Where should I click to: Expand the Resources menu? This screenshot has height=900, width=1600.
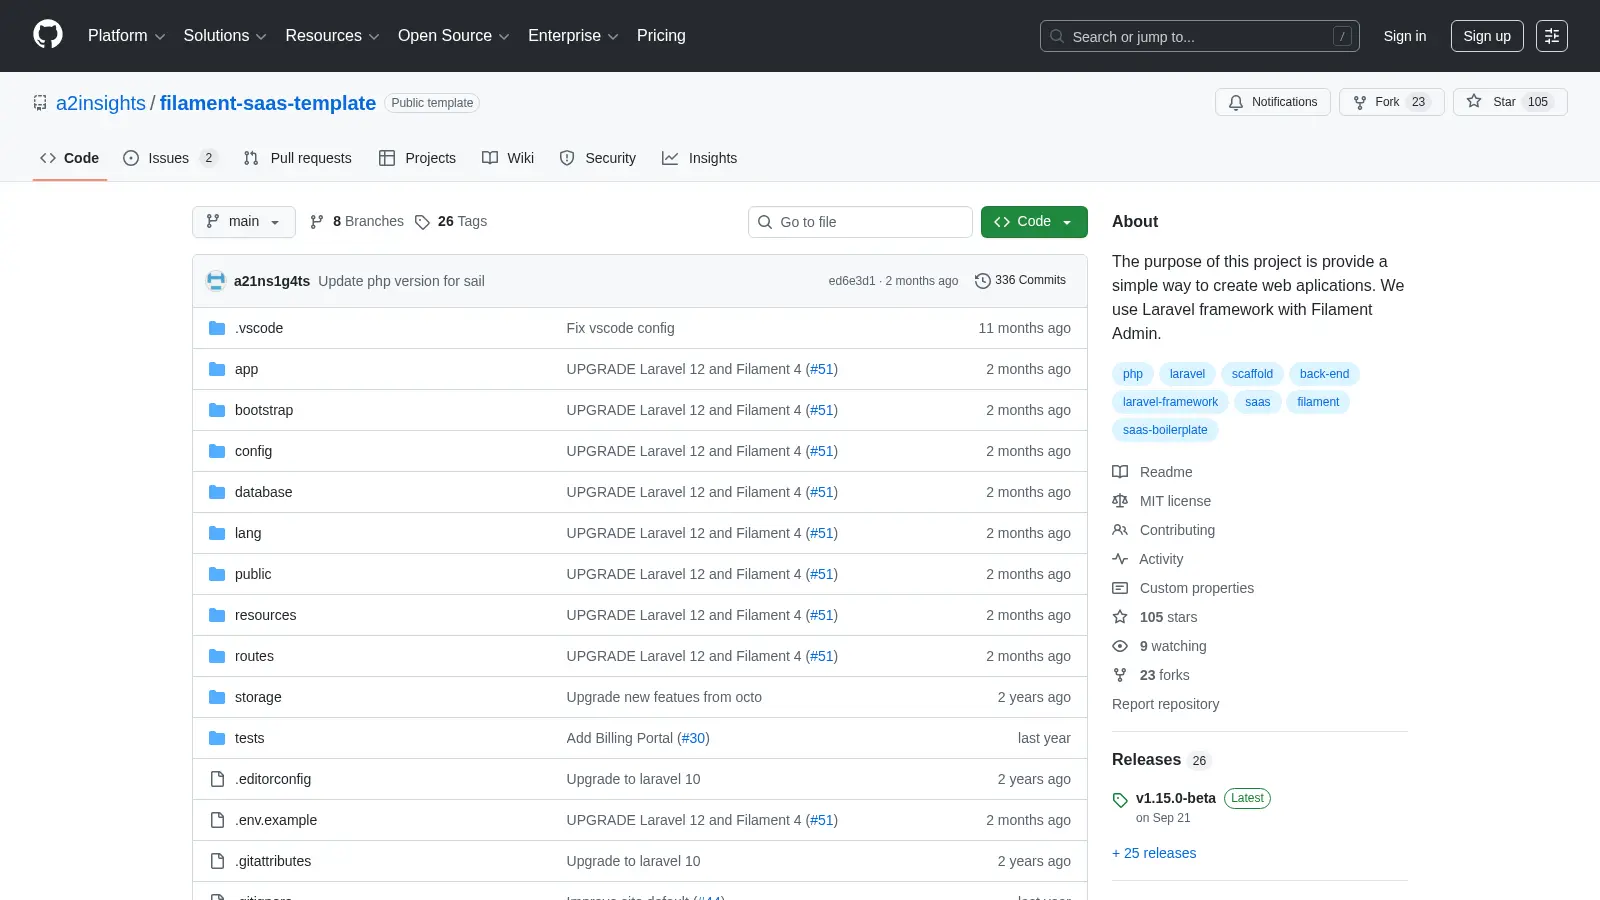[x=332, y=36]
